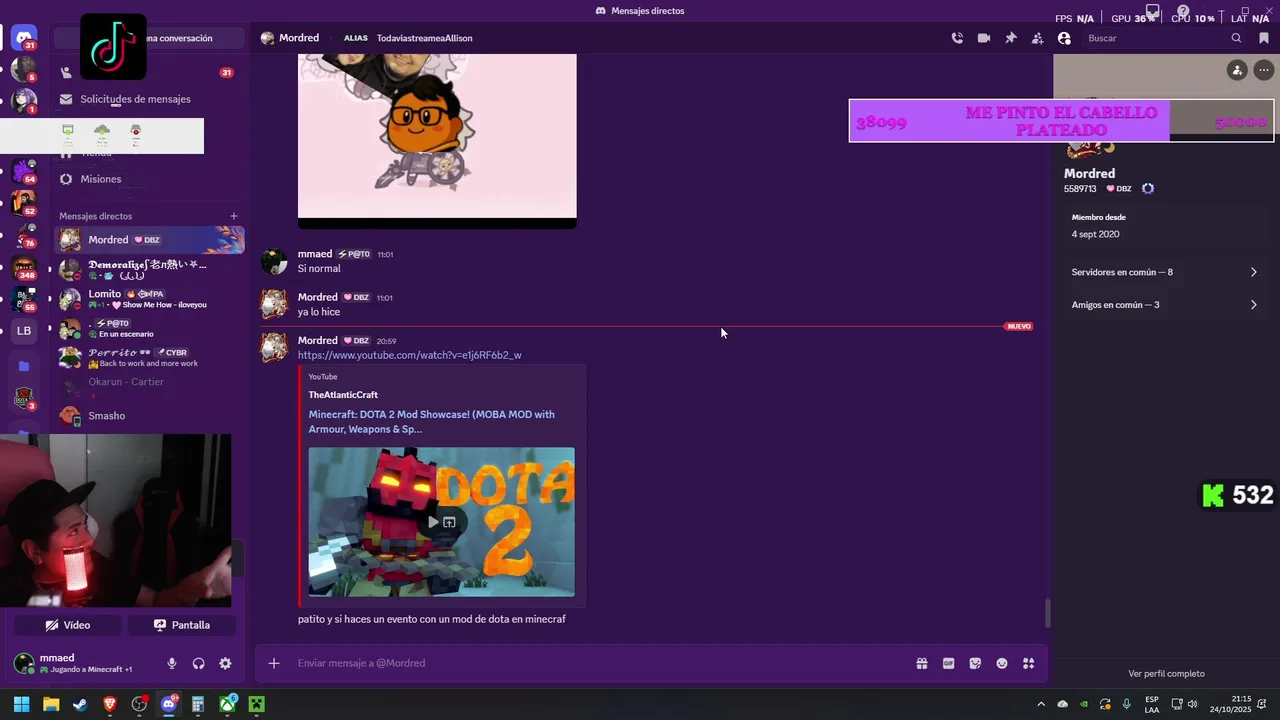Open the emoji picker

[x=1002, y=663]
